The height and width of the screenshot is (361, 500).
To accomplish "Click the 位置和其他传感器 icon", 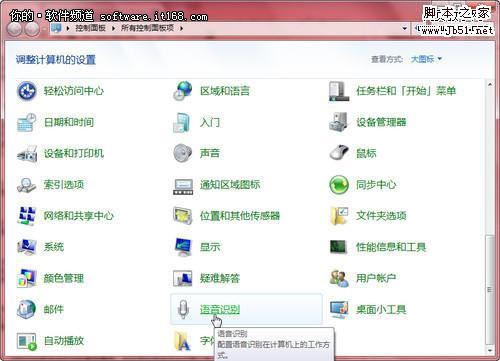I will tap(183, 216).
